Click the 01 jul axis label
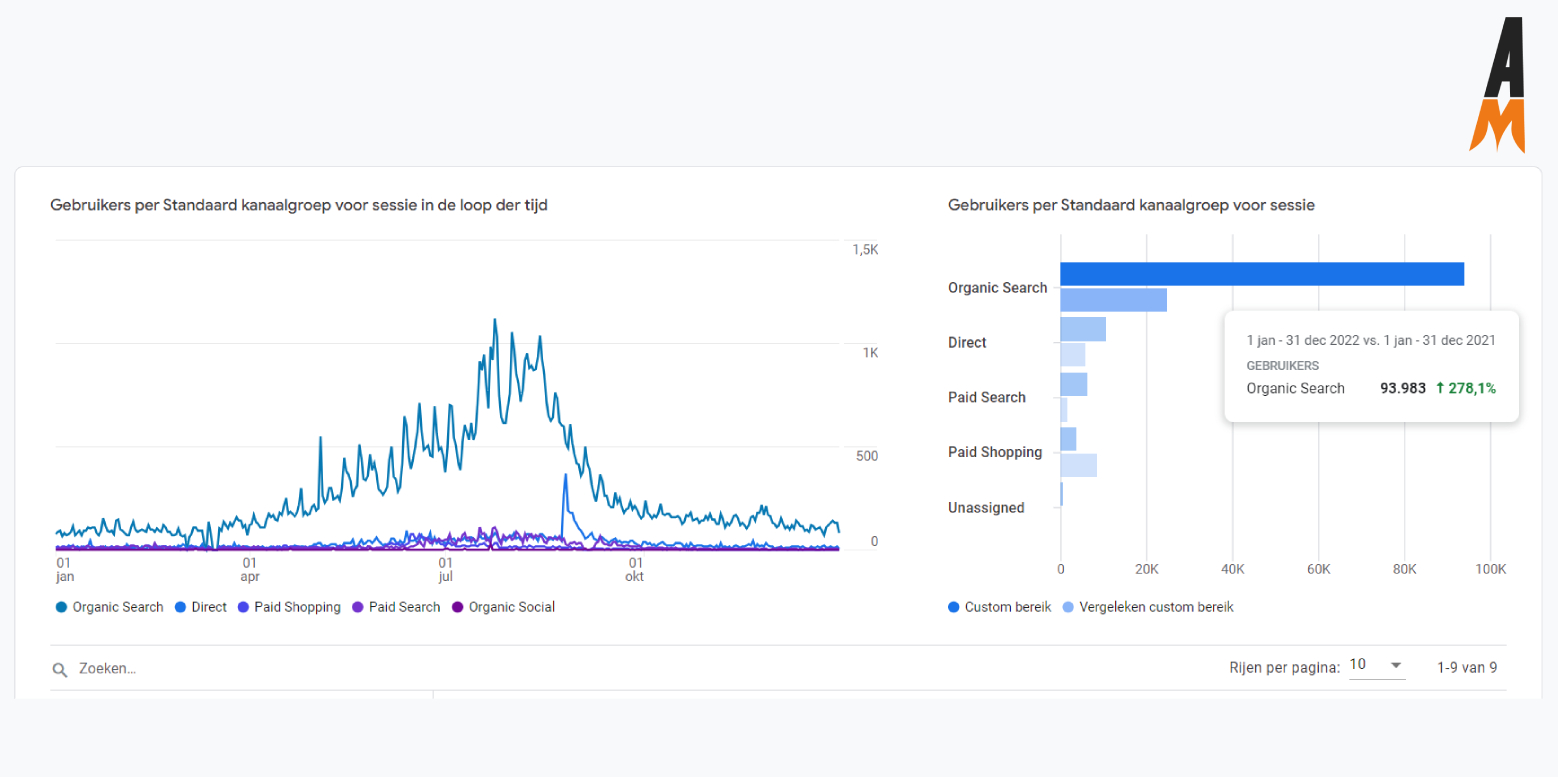Viewport: 1558px width, 777px height. [x=446, y=570]
